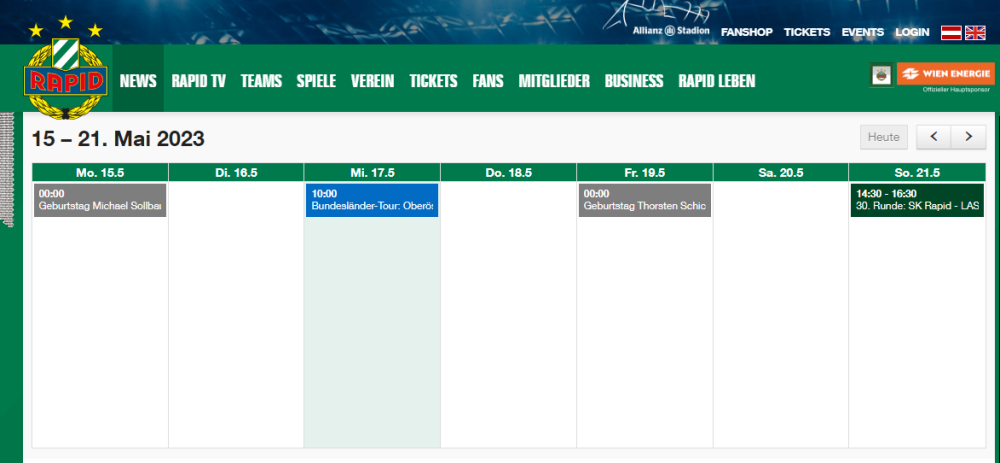Open Geburtstag Thorsten Schick event on Friday

point(644,200)
